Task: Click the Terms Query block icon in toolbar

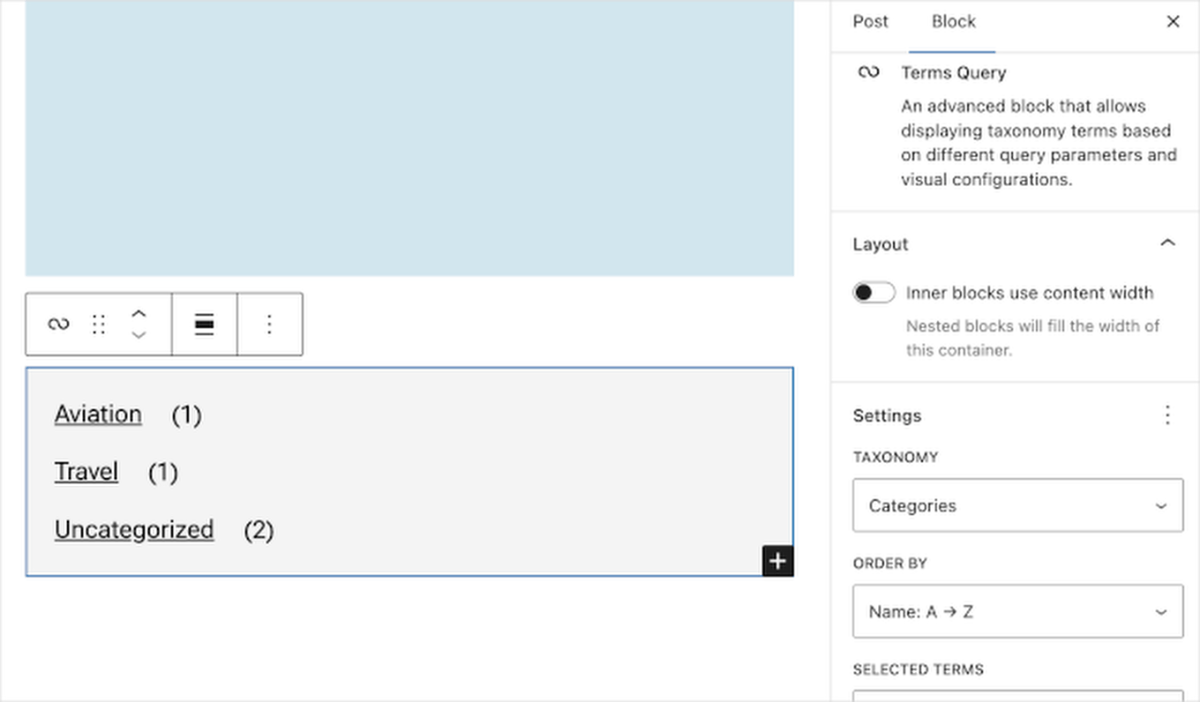Action: point(59,324)
